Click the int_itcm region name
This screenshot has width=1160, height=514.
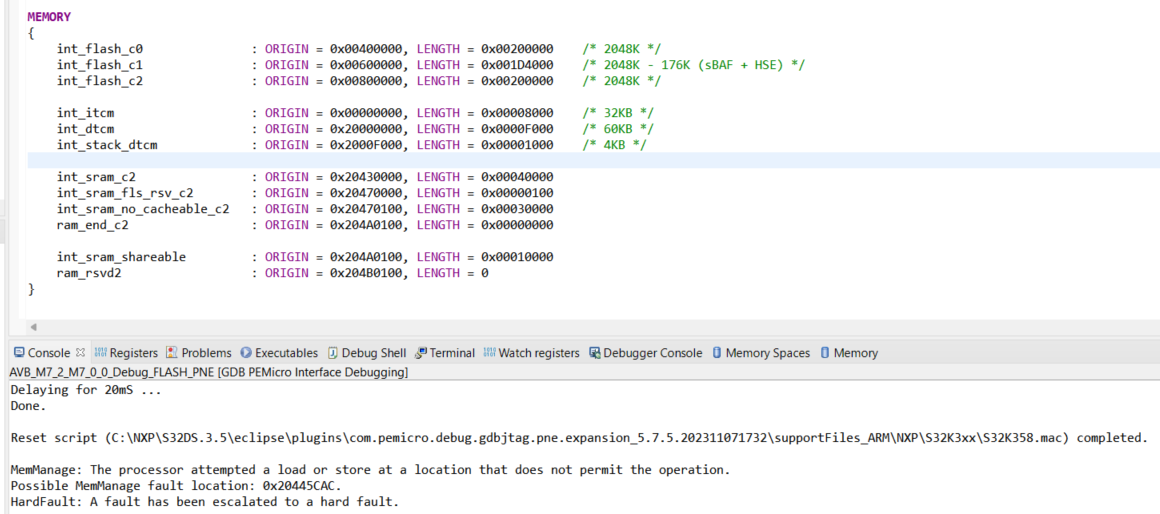tap(86, 113)
